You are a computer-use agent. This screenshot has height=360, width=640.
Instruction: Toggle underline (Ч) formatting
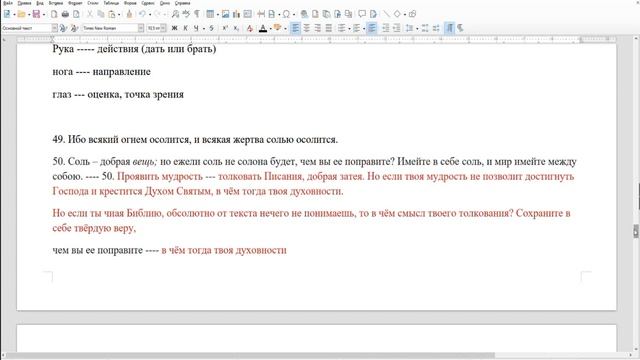(x=196, y=28)
